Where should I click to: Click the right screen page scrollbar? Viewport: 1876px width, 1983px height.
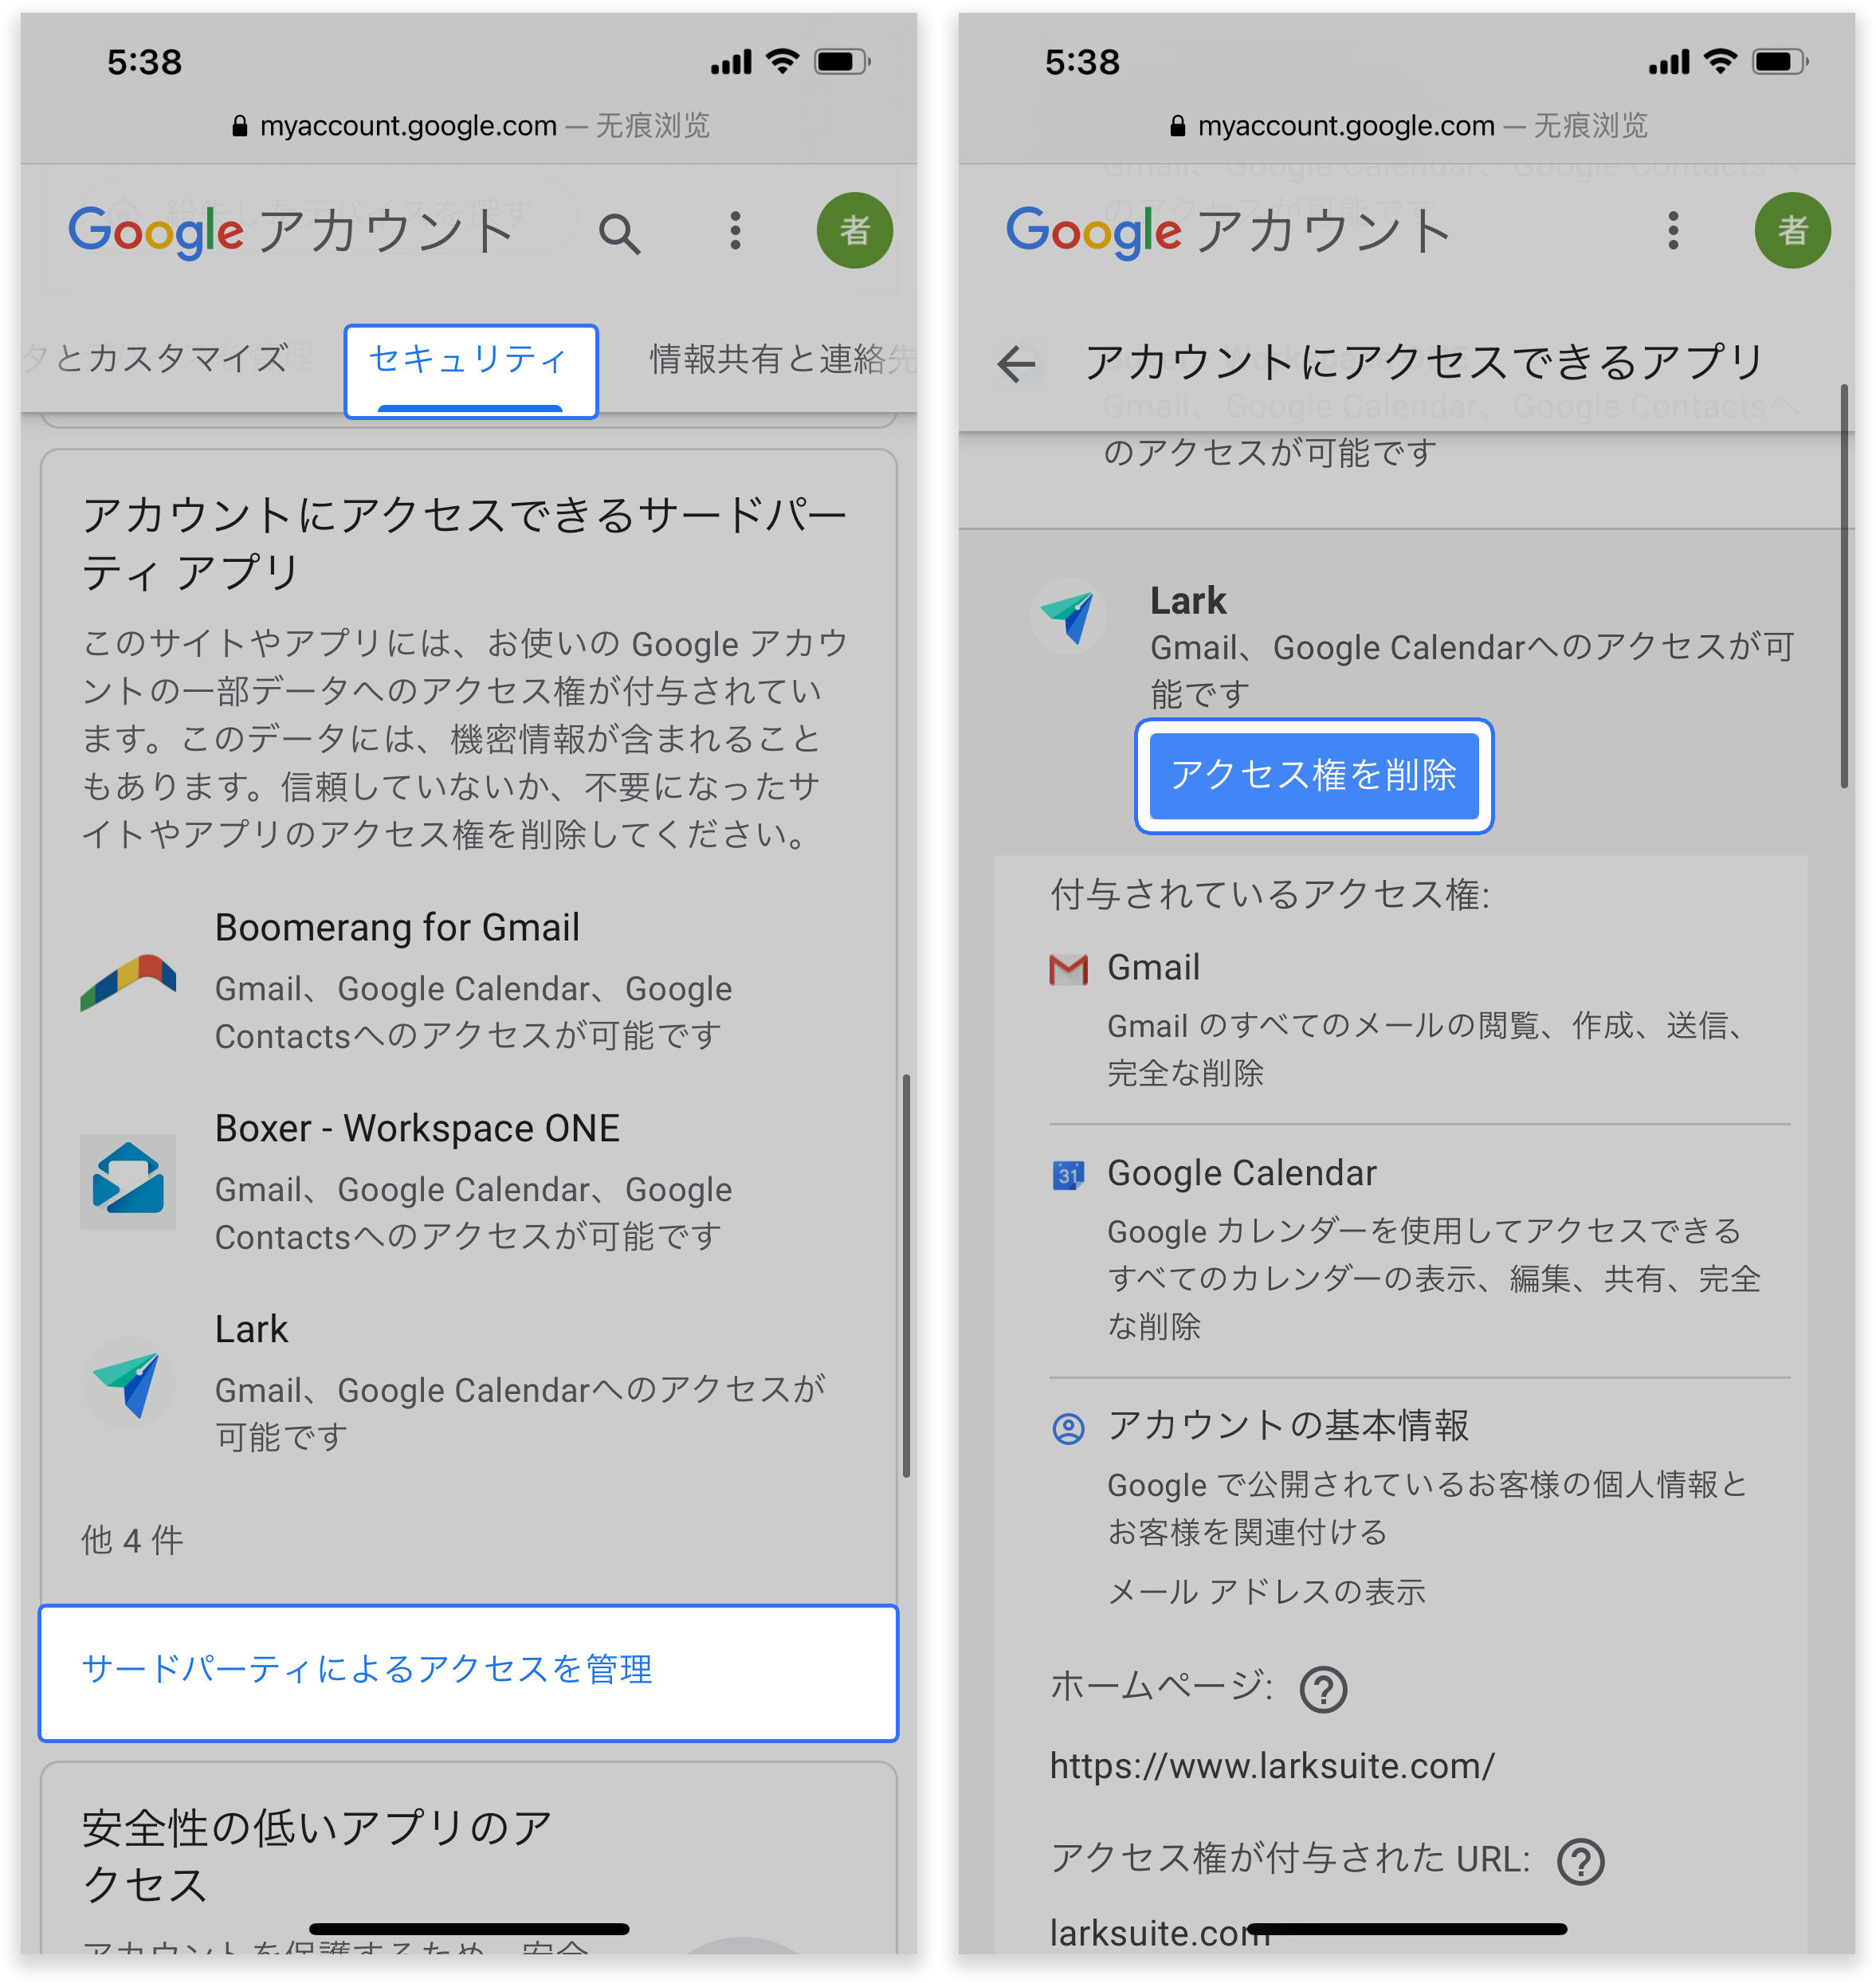point(1843,586)
